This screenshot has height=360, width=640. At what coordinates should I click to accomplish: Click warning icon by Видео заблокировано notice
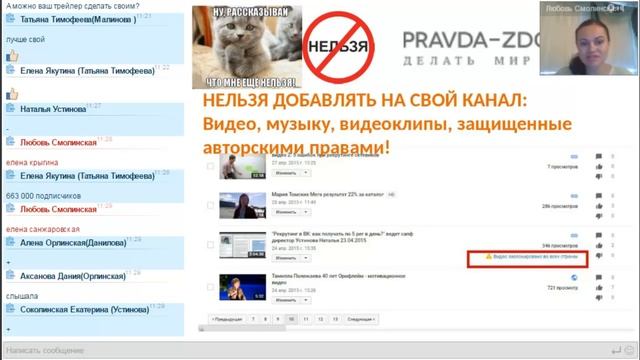pos(489,257)
